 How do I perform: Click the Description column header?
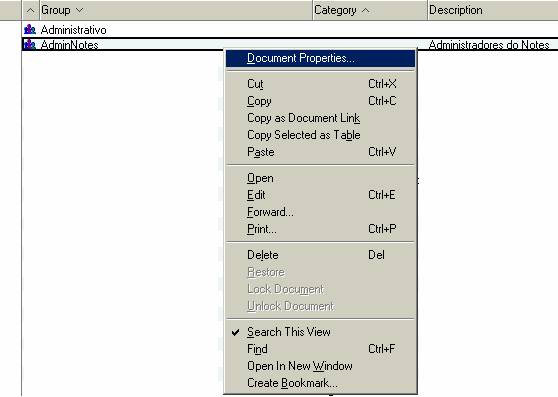coord(493,10)
